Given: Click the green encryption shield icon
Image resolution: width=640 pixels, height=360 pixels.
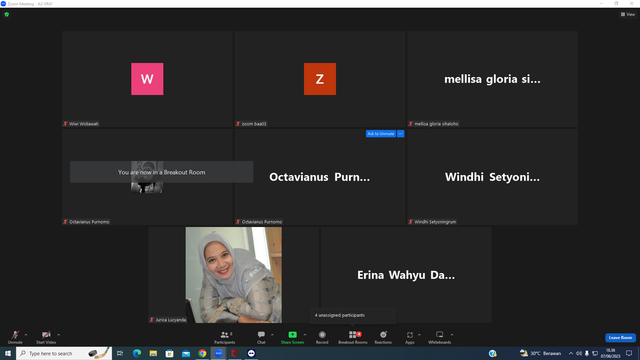Looking at the screenshot, I should click(7, 14).
